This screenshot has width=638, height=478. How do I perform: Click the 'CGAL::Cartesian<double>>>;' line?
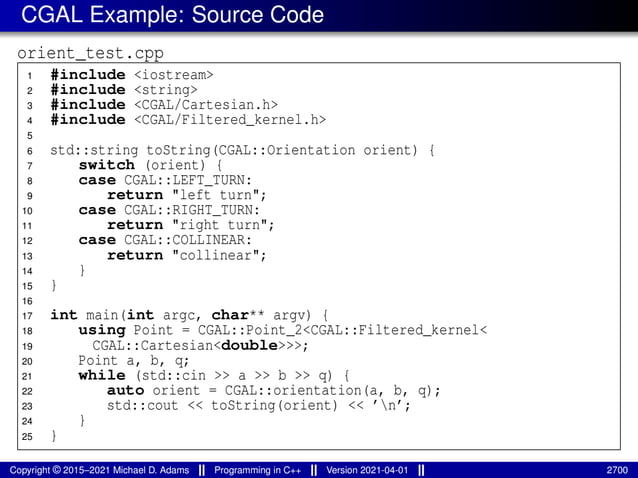click(200, 345)
